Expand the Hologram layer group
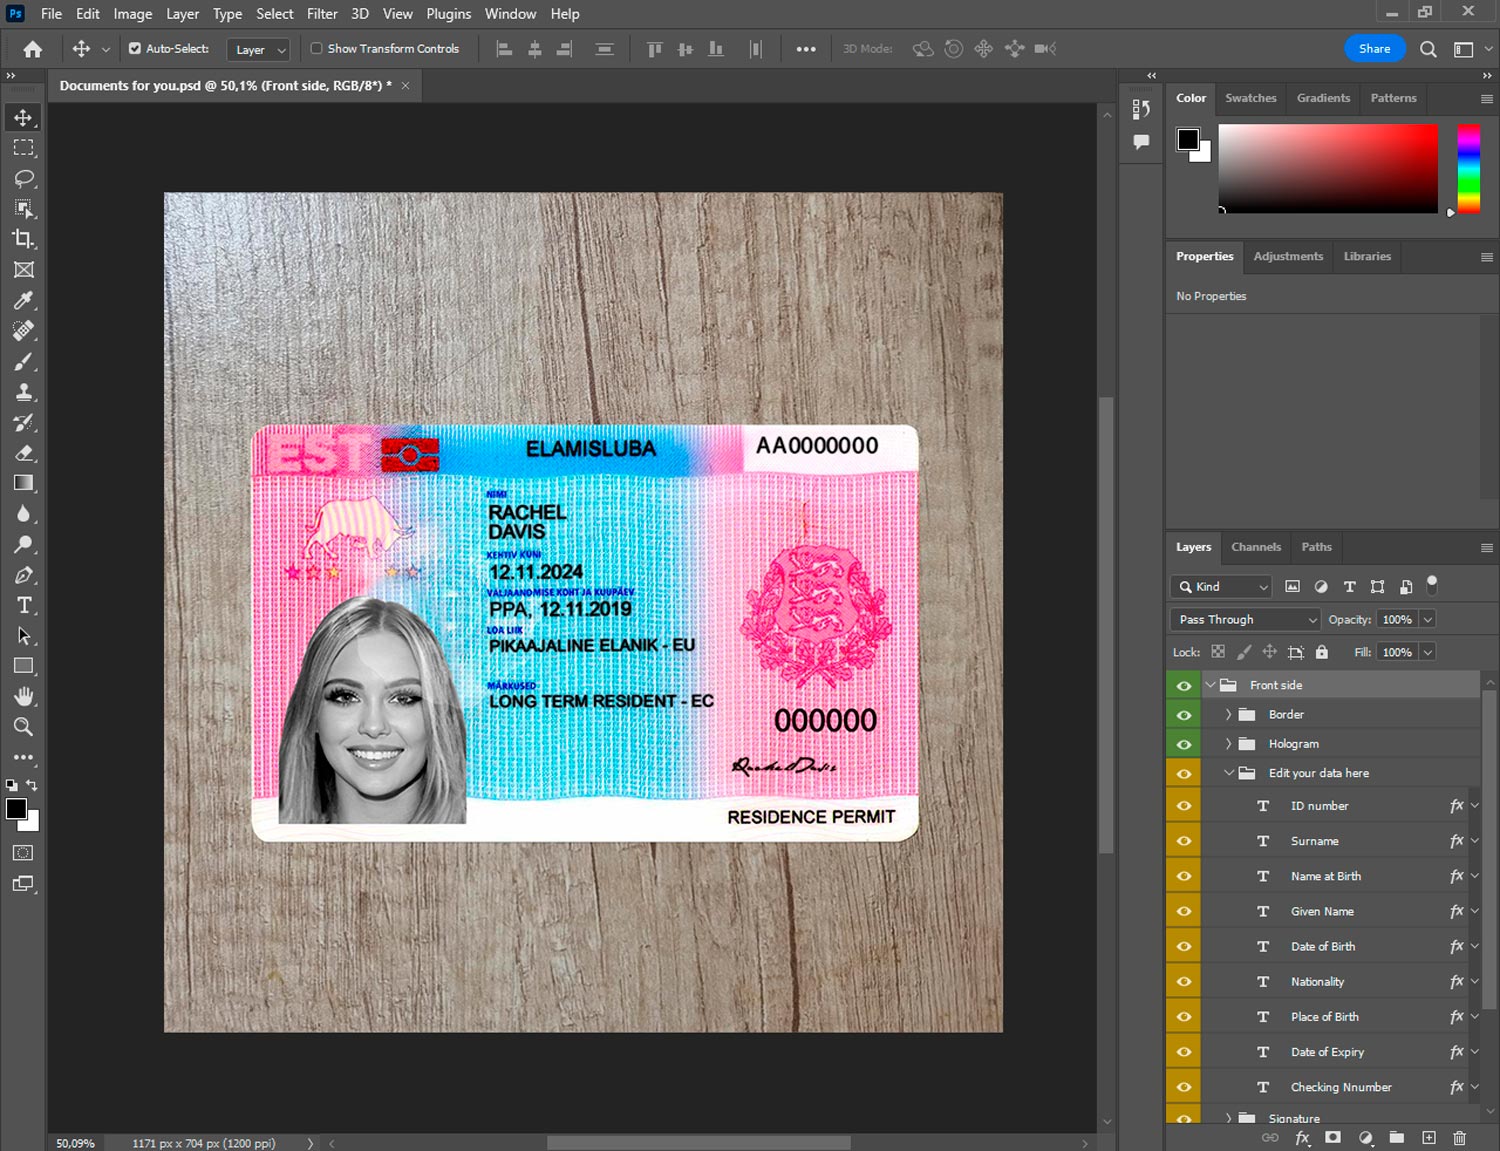 tap(1228, 744)
